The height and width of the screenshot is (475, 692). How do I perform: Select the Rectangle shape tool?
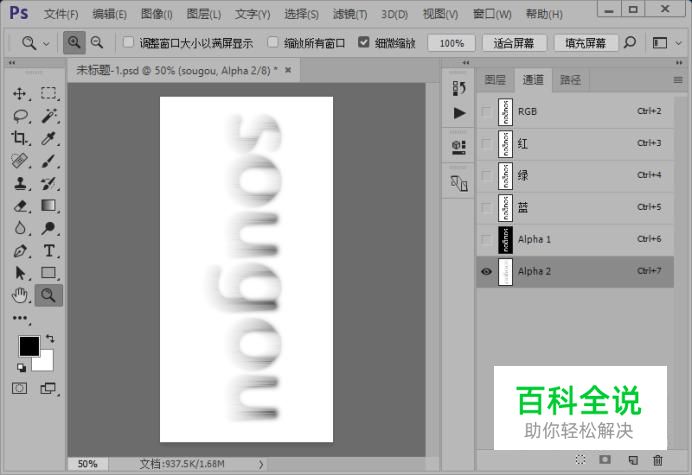coord(49,273)
